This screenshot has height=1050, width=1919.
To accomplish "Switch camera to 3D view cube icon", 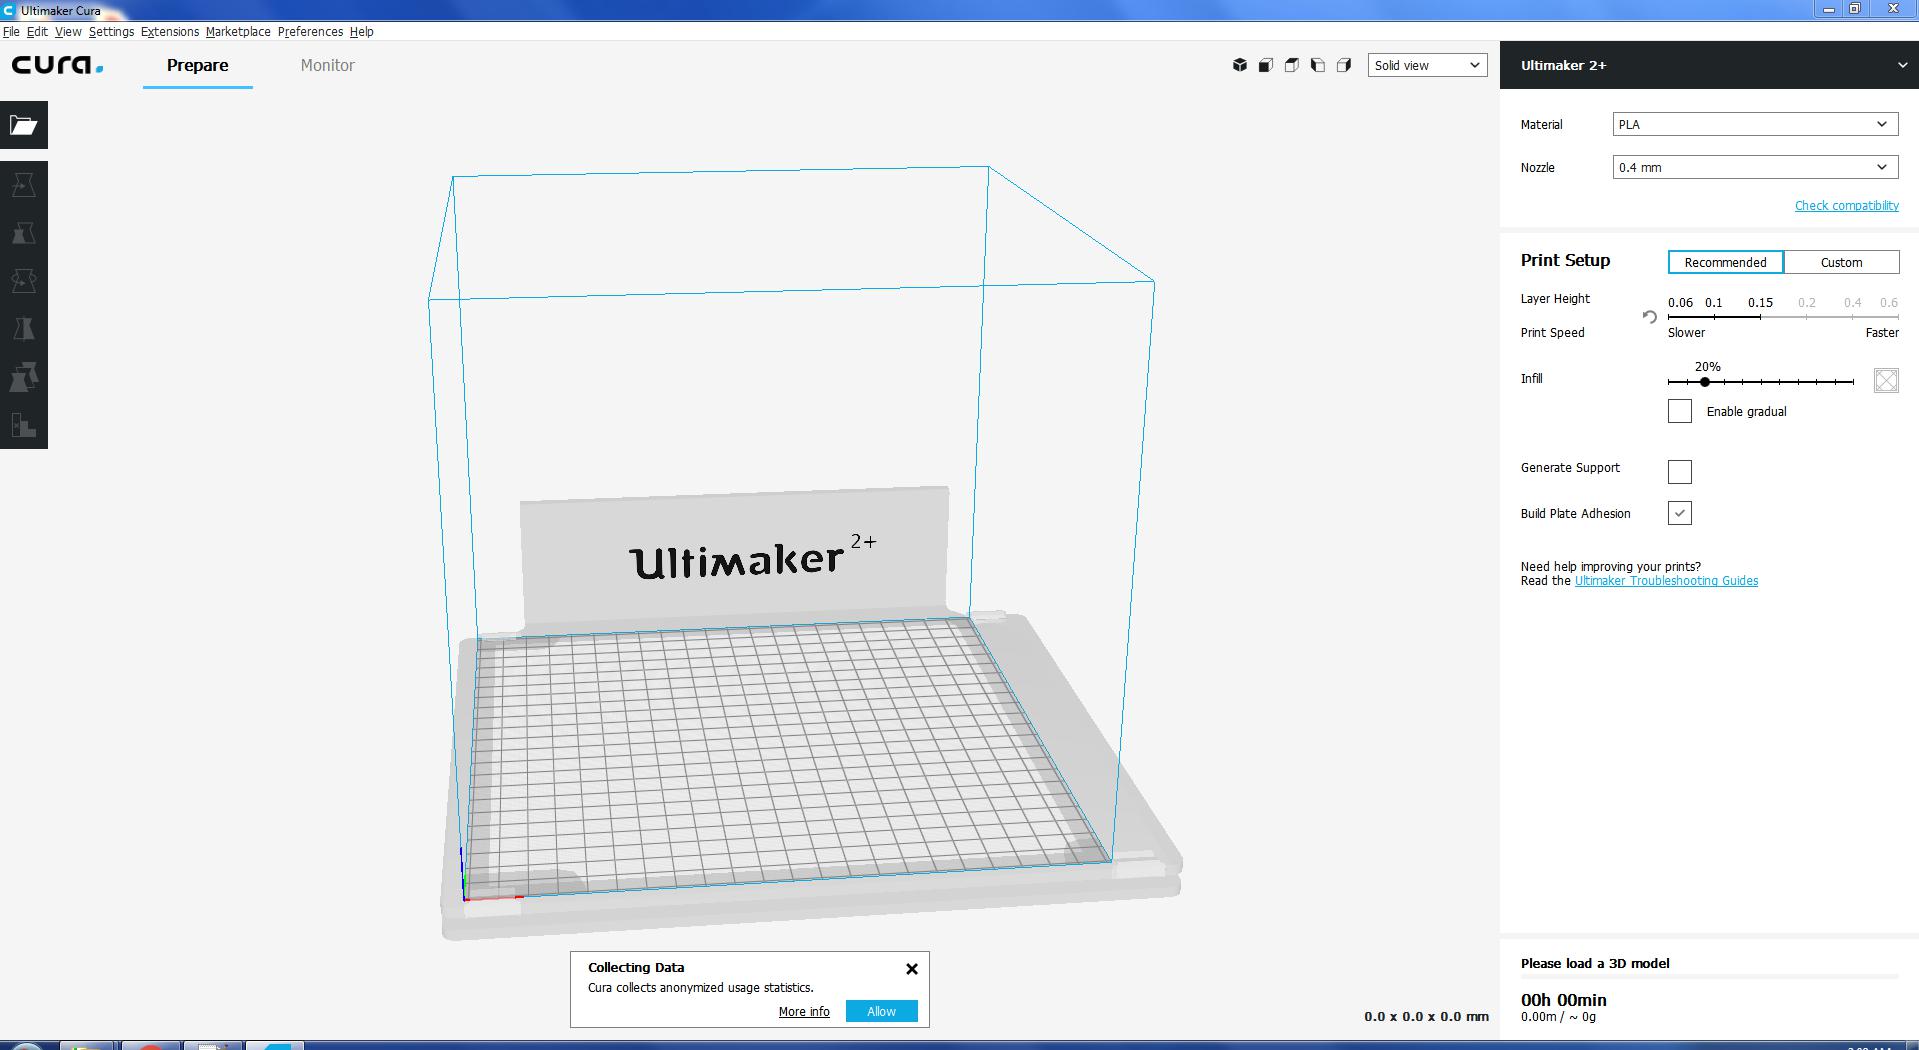I will tap(1240, 65).
